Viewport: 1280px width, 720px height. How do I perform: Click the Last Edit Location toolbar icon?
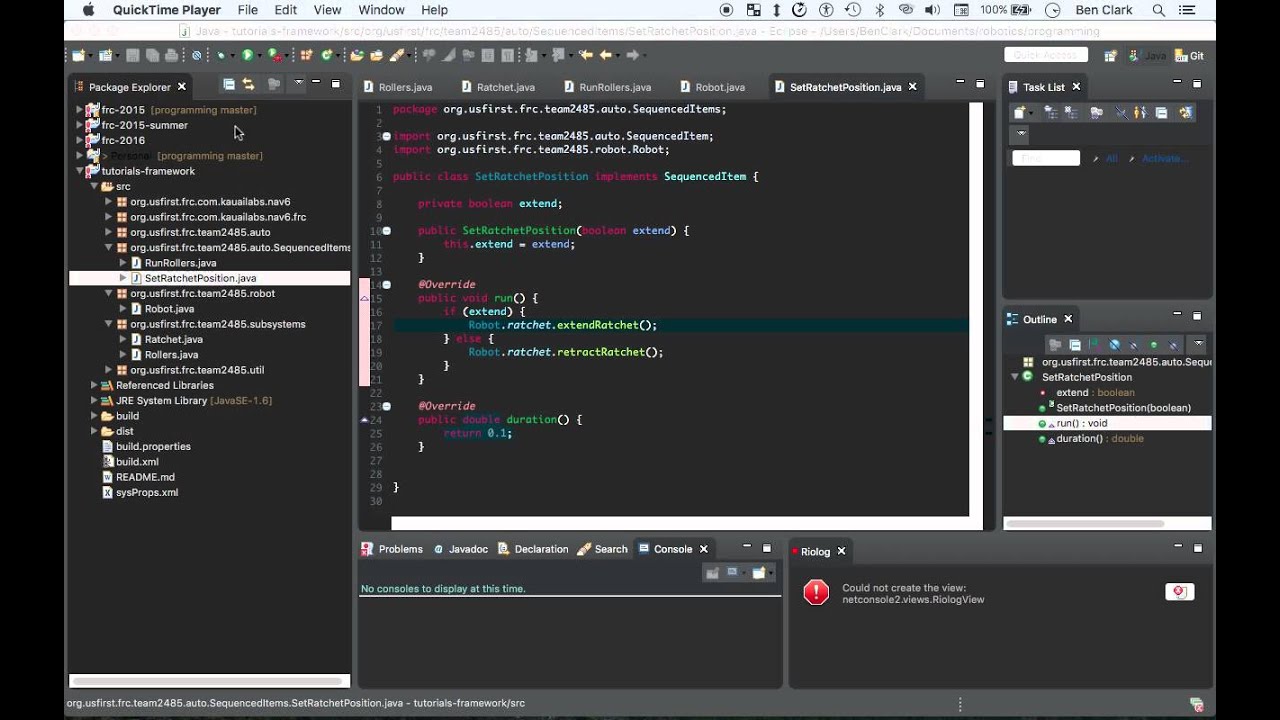(x=585, y=55)
